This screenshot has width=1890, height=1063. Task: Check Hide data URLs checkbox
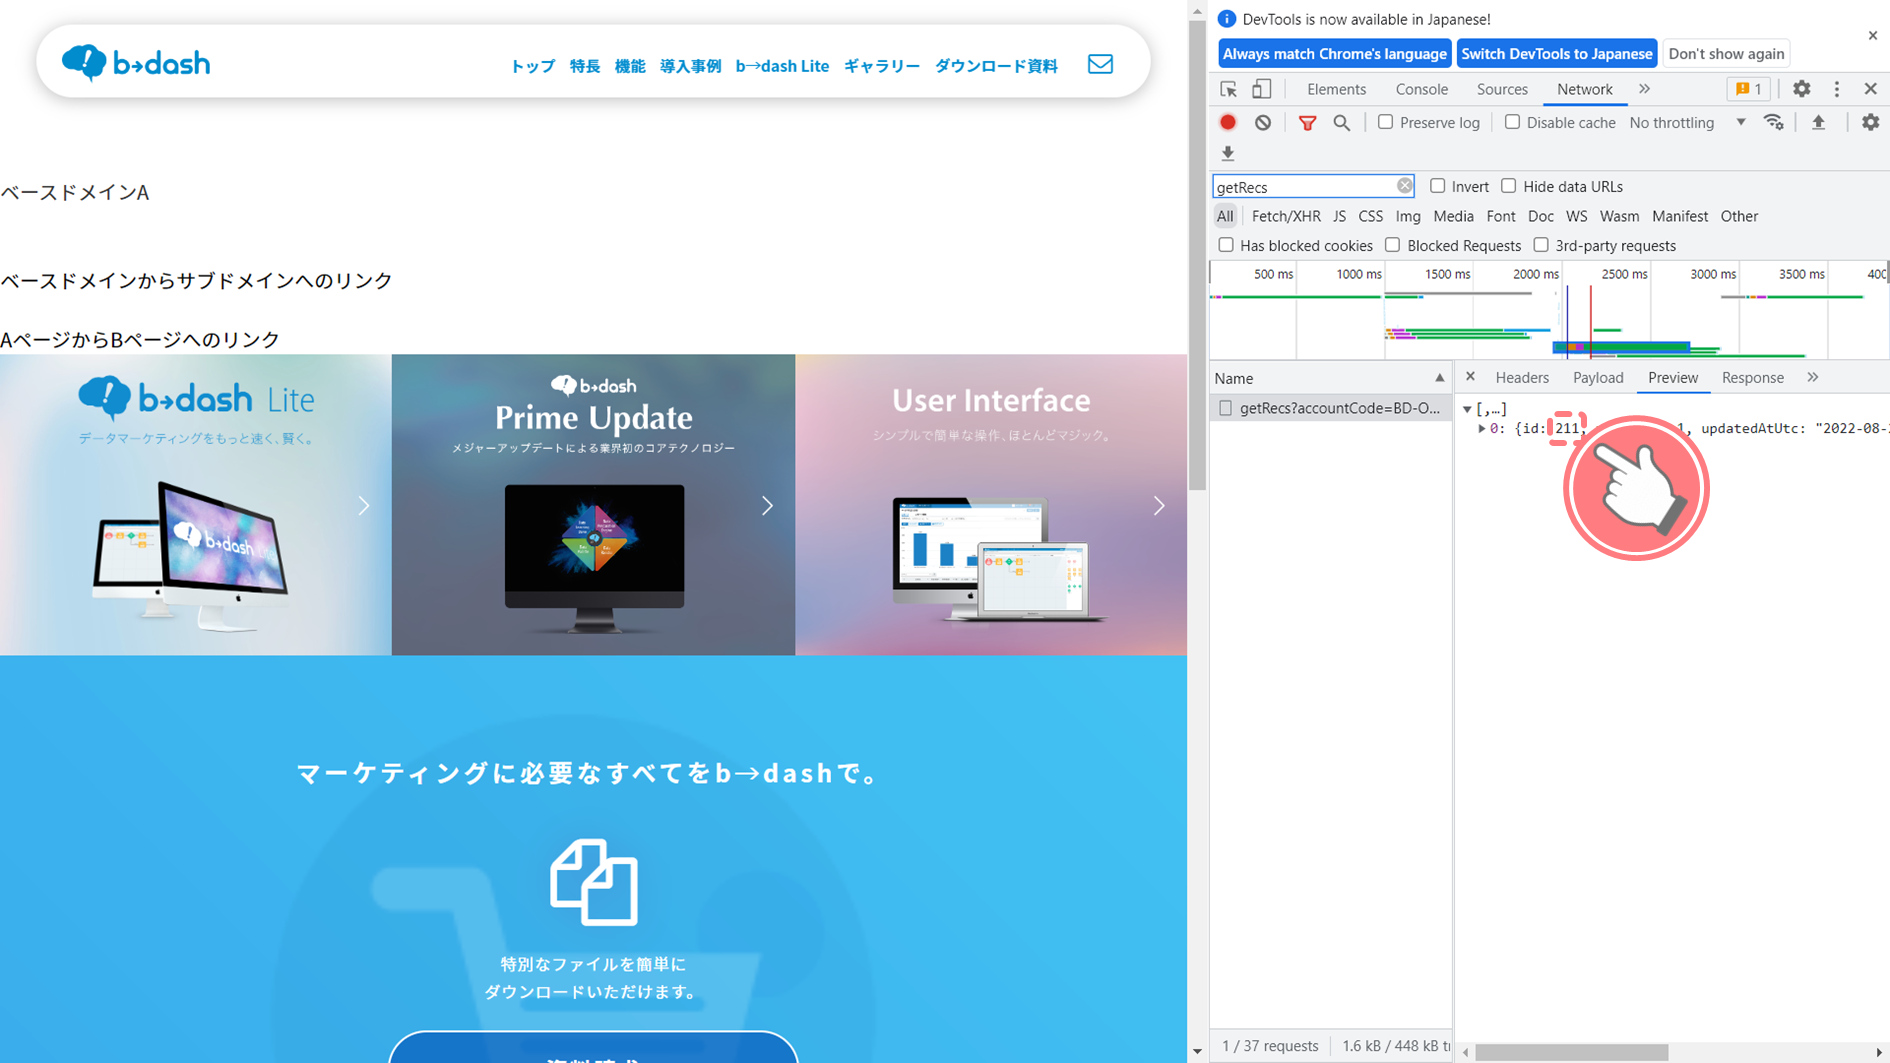coord(1508,186)
